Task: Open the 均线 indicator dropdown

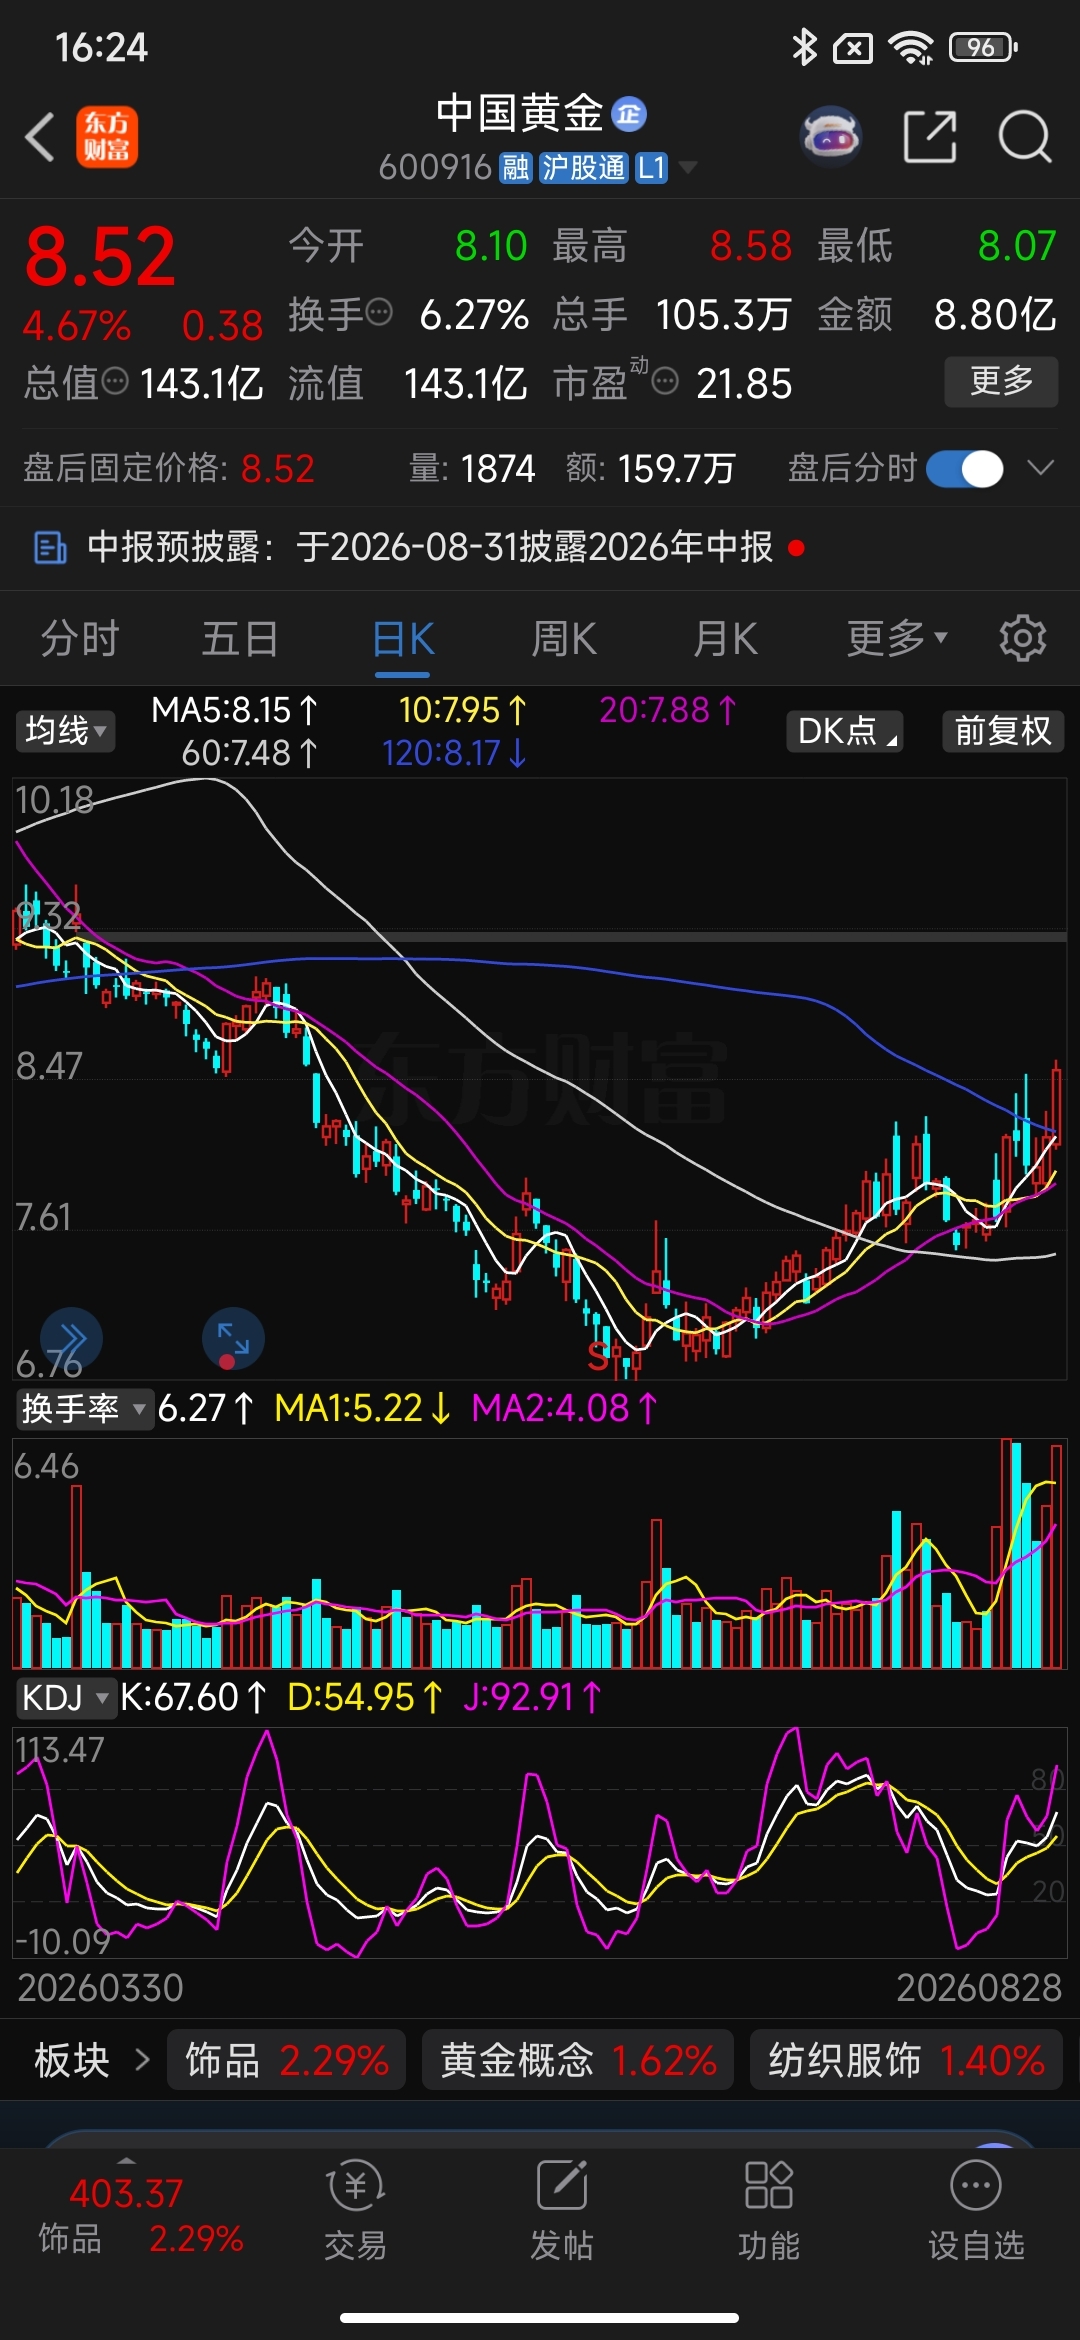Action: pyautogui.click(x=64, y=730)
